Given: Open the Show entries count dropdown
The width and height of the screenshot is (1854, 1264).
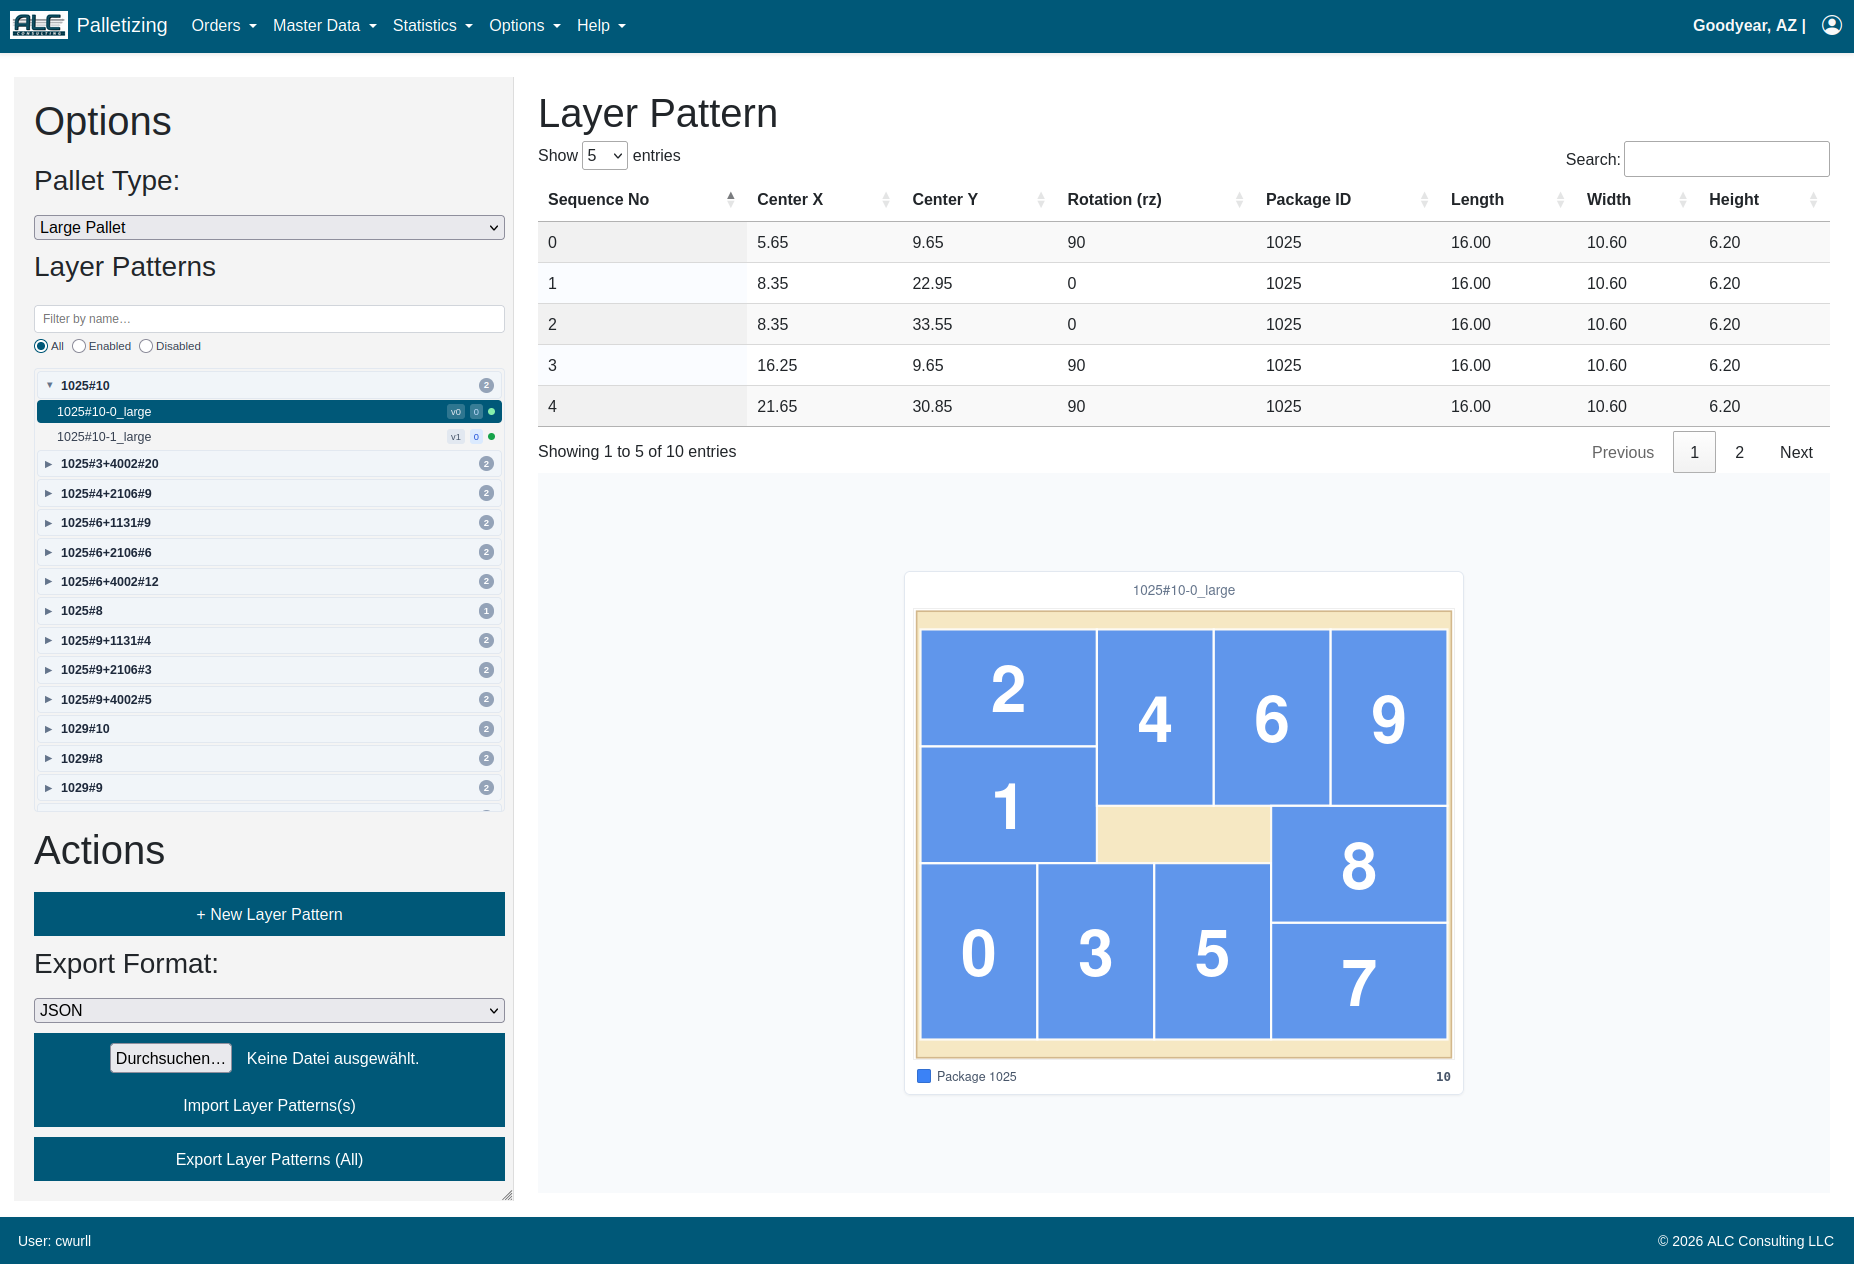Looking at the screenshot, I should (x=605, y=155).
